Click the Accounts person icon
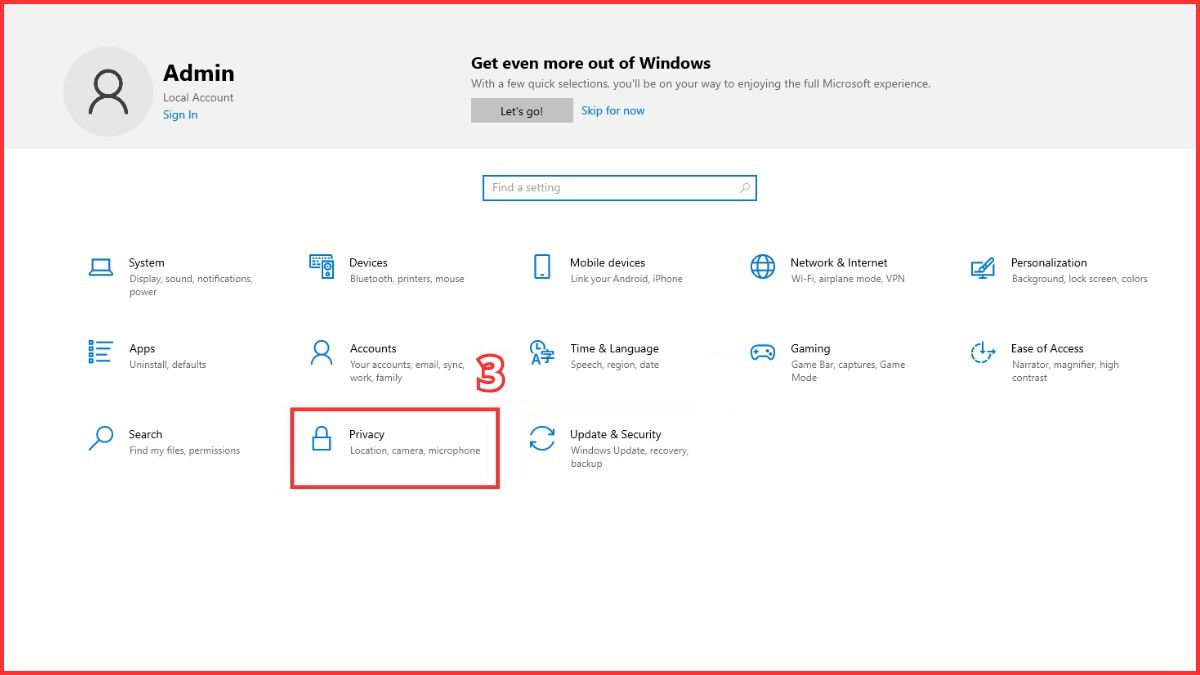1200x675 pixels. 321,352
